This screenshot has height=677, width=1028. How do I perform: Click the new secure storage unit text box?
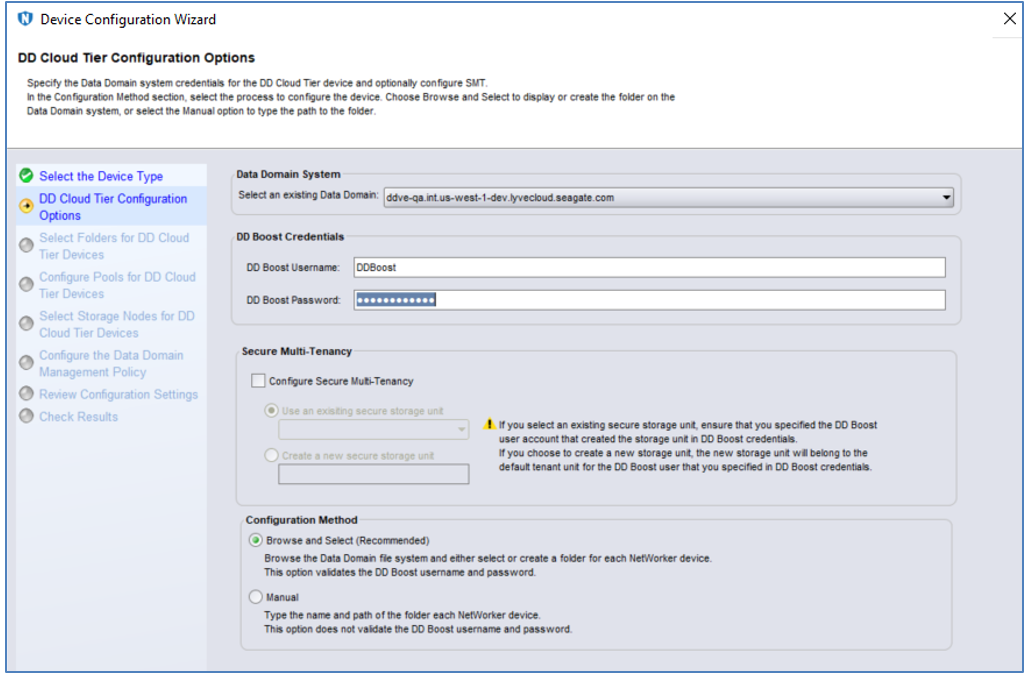point(373,474)
